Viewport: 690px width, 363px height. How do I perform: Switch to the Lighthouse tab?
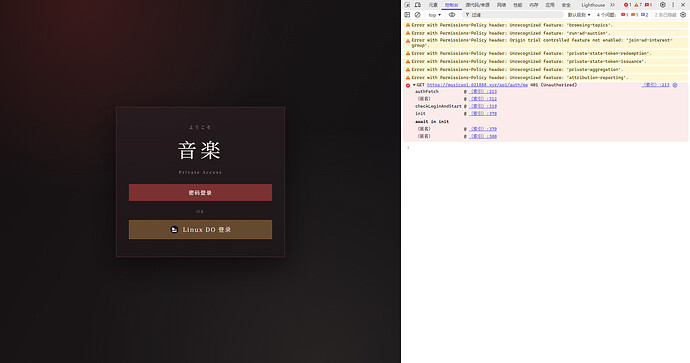[x=593, y=5]
